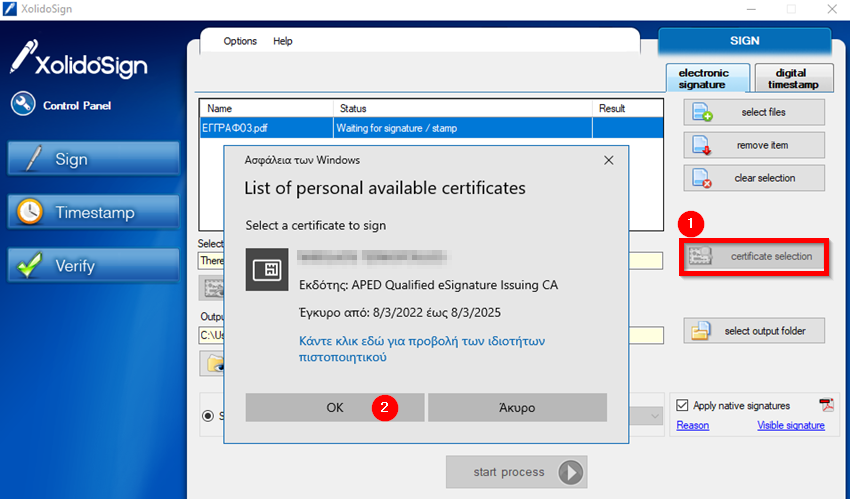Click the remove item button
Viewport: 850px width, 499px height.
click(x=754, y=145)
